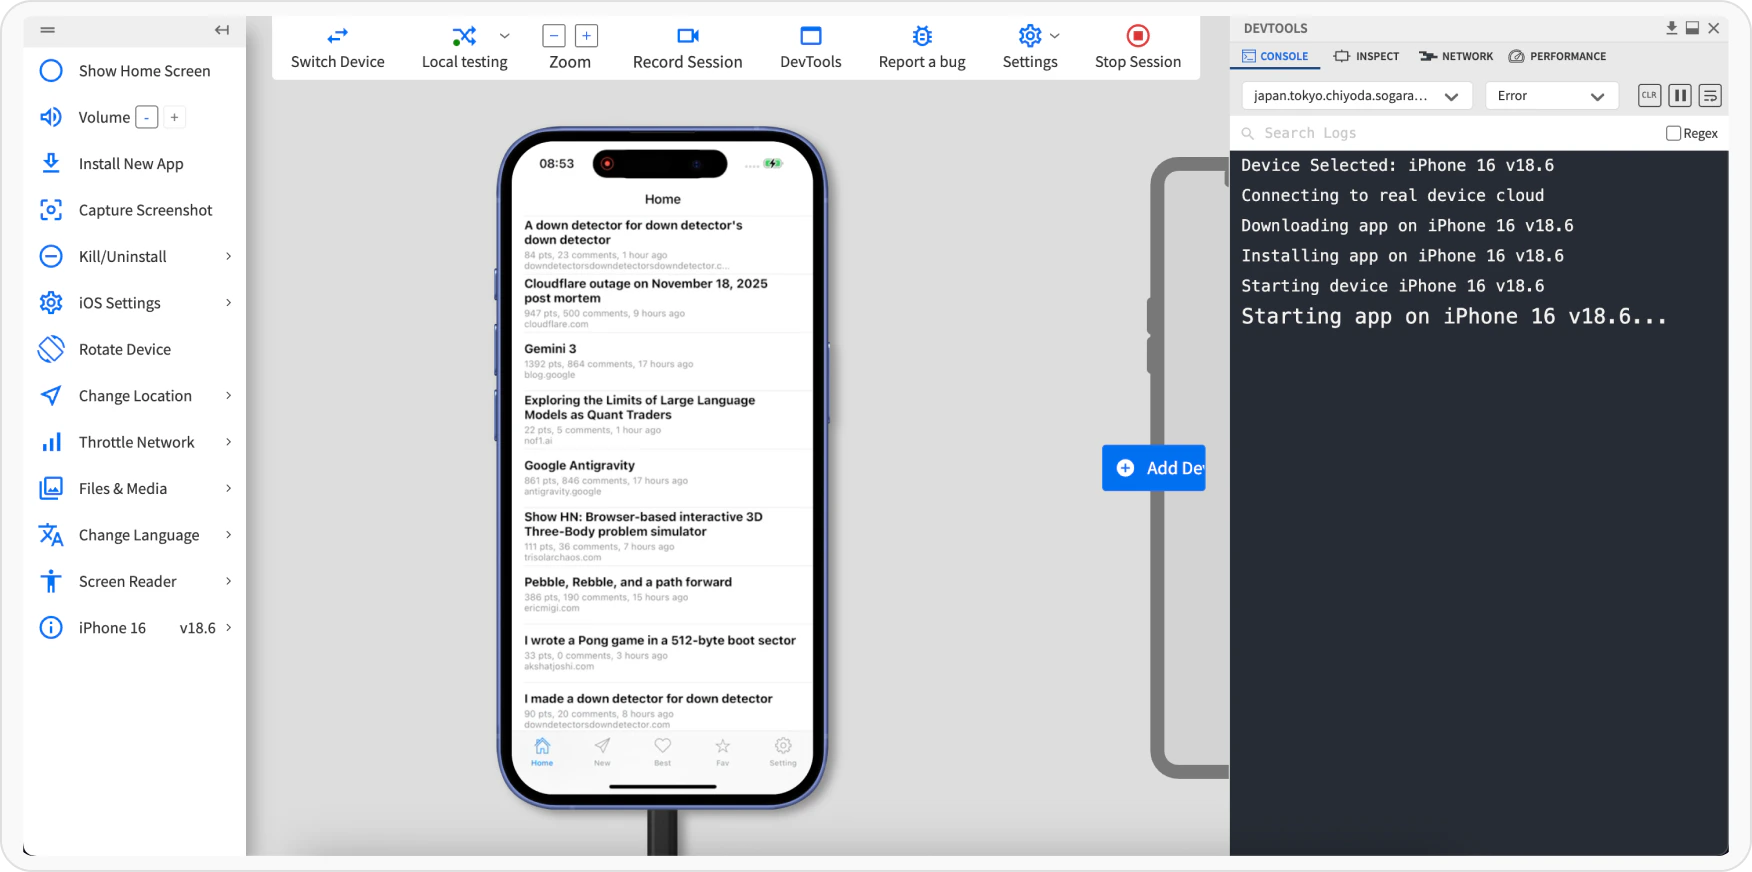This screenshot has height=872, width=1752.
Task: Click the Rotate Device icon
Action: (x=51, y=349)
